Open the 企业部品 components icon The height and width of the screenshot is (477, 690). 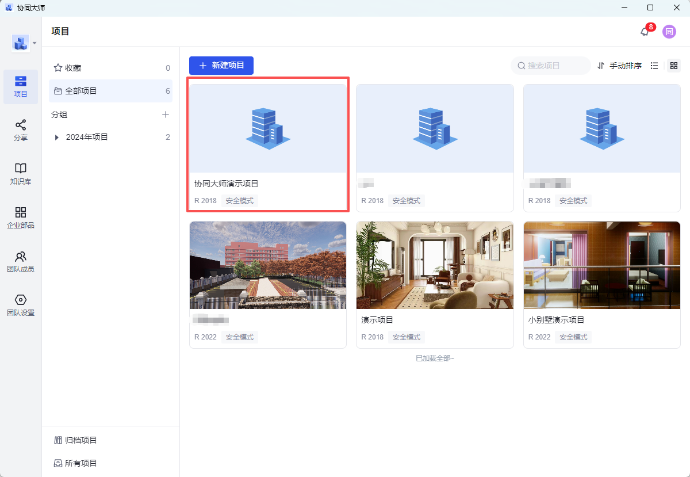[x=20, y=217]
